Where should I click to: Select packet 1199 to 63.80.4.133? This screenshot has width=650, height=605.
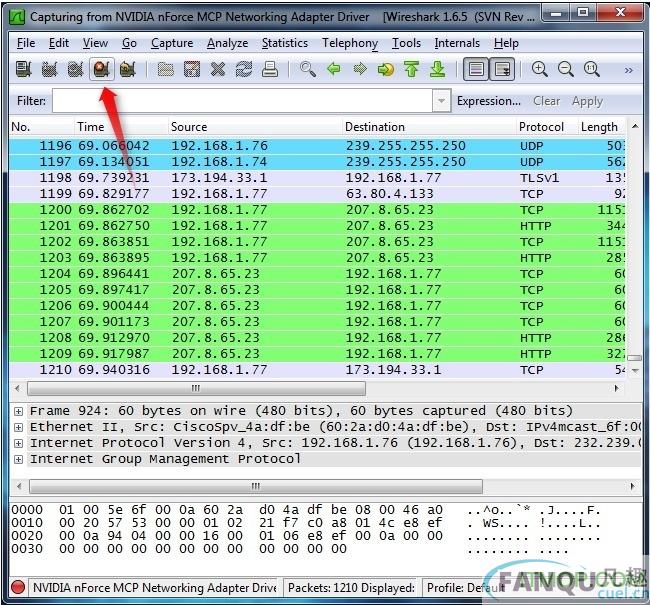pos(317,194)
